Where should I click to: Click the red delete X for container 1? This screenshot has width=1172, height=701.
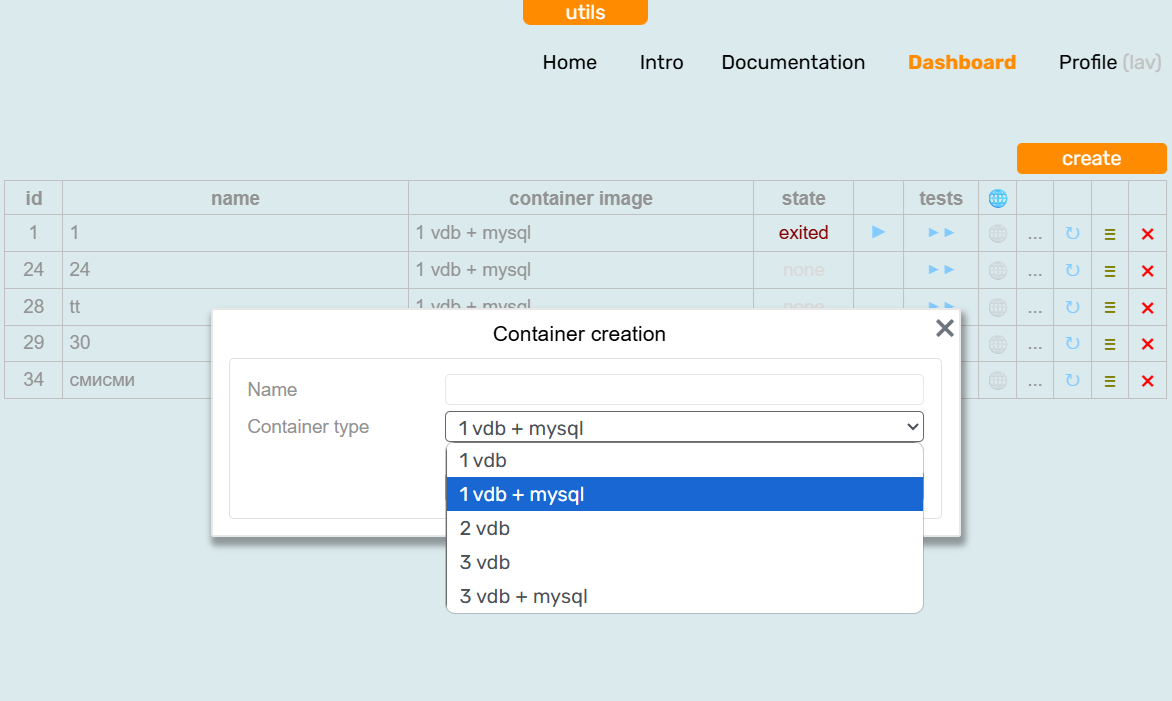point(1147,234)
